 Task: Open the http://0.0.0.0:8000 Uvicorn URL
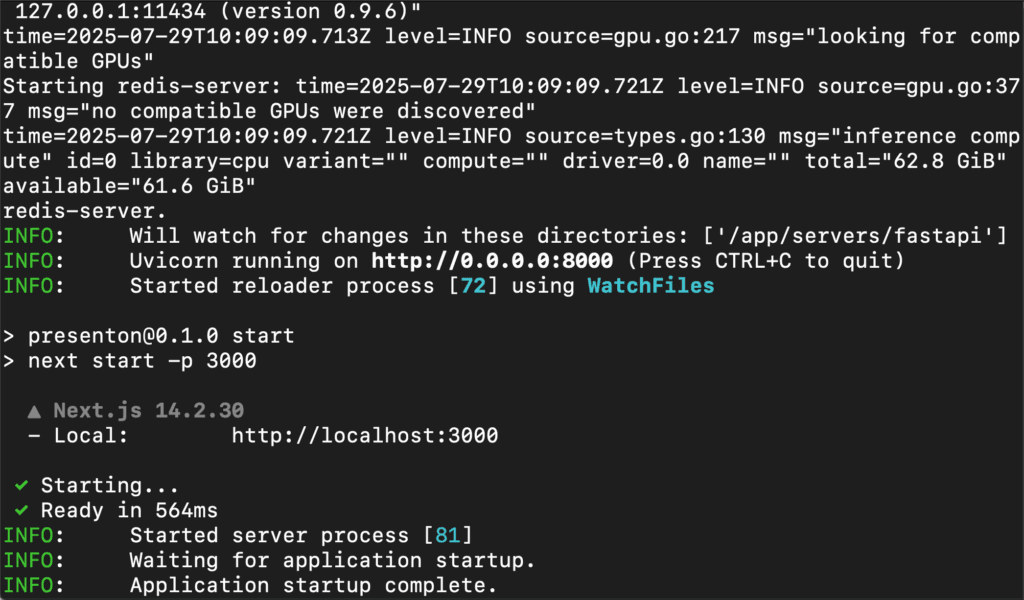tap(492, 261)
